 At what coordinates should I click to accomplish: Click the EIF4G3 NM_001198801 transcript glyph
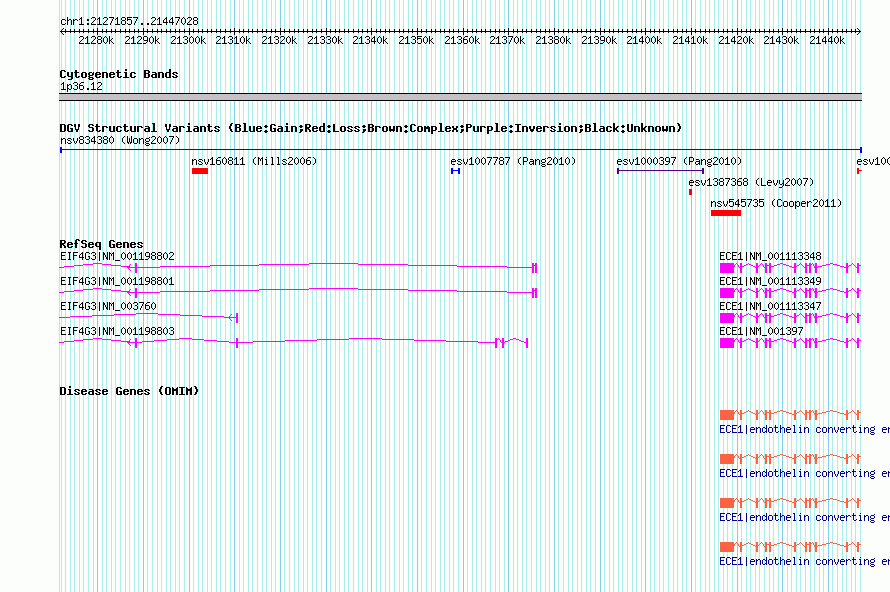click(298, 292)
